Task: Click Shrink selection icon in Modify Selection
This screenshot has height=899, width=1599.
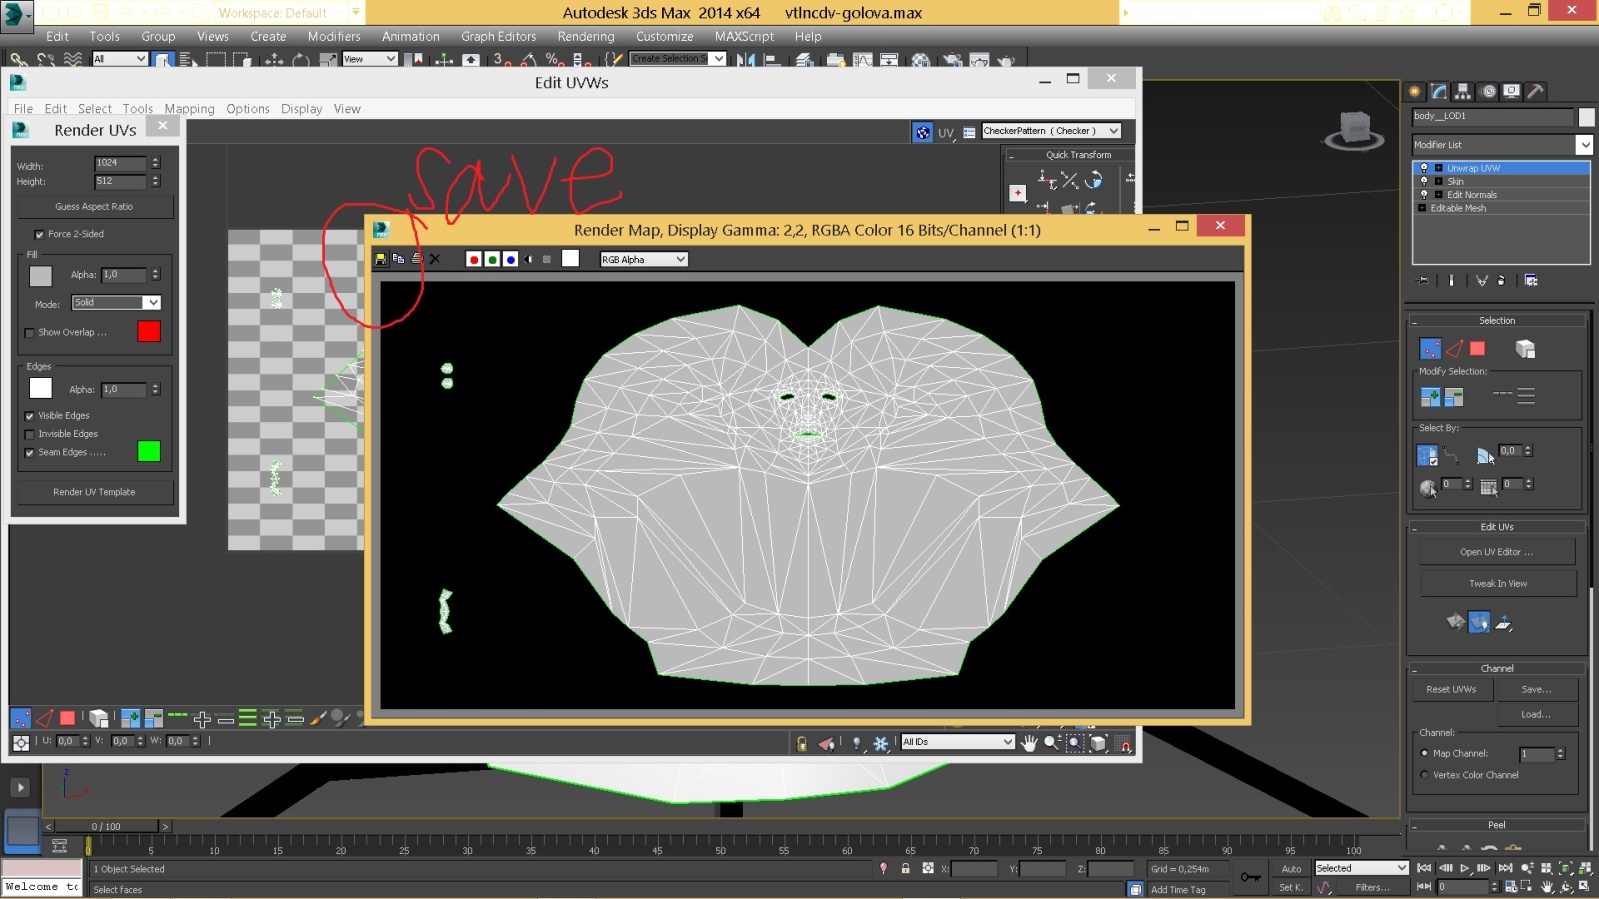Action: click(1454, 397)
